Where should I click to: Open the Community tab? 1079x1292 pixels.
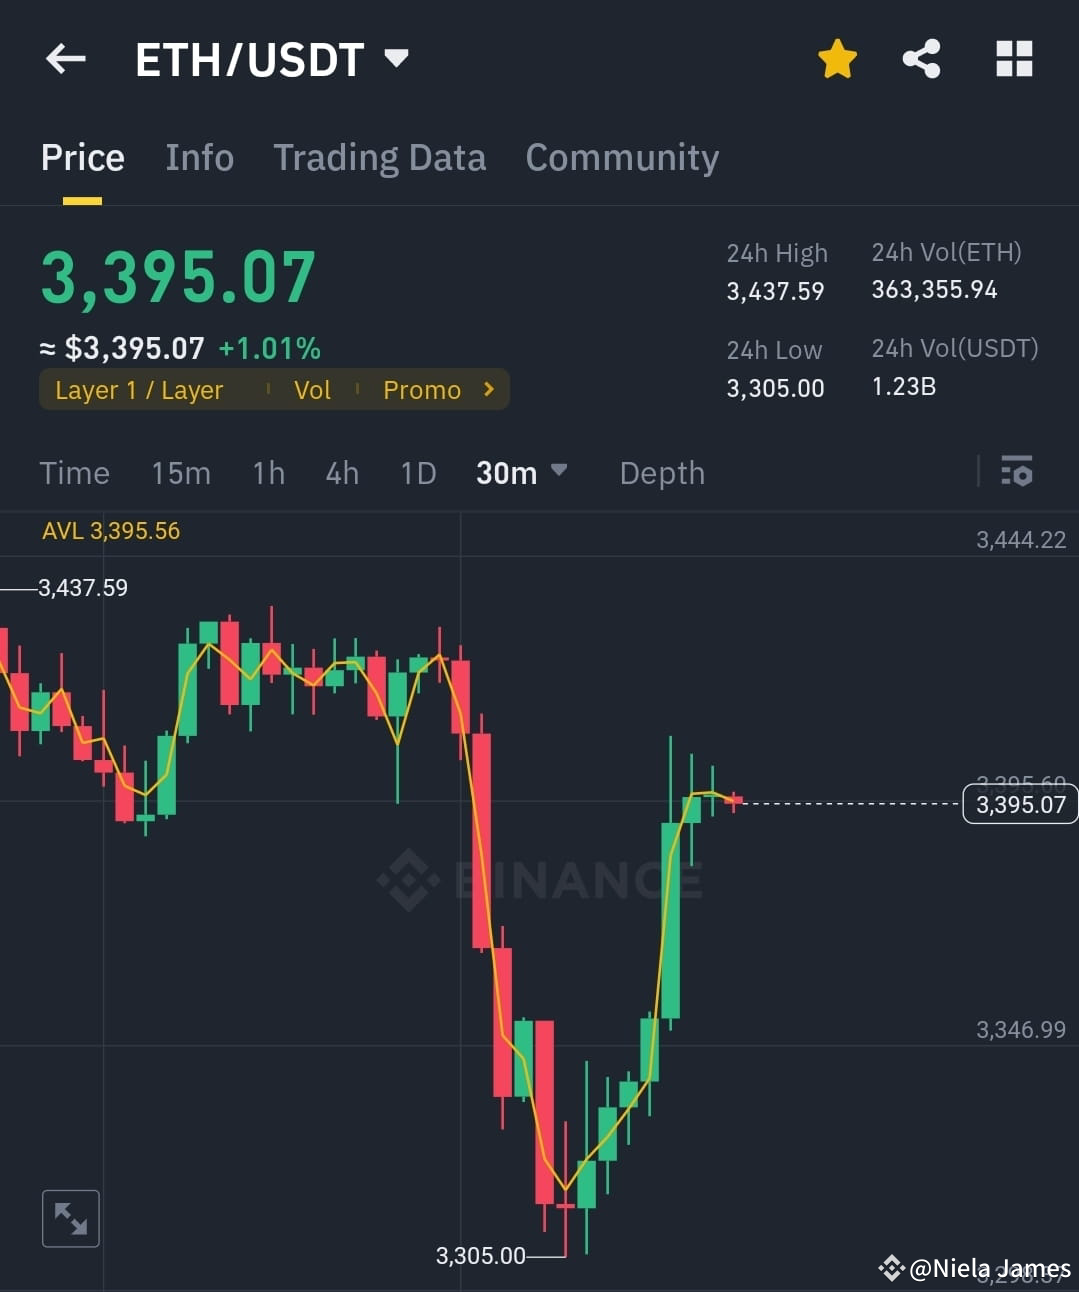621,157
